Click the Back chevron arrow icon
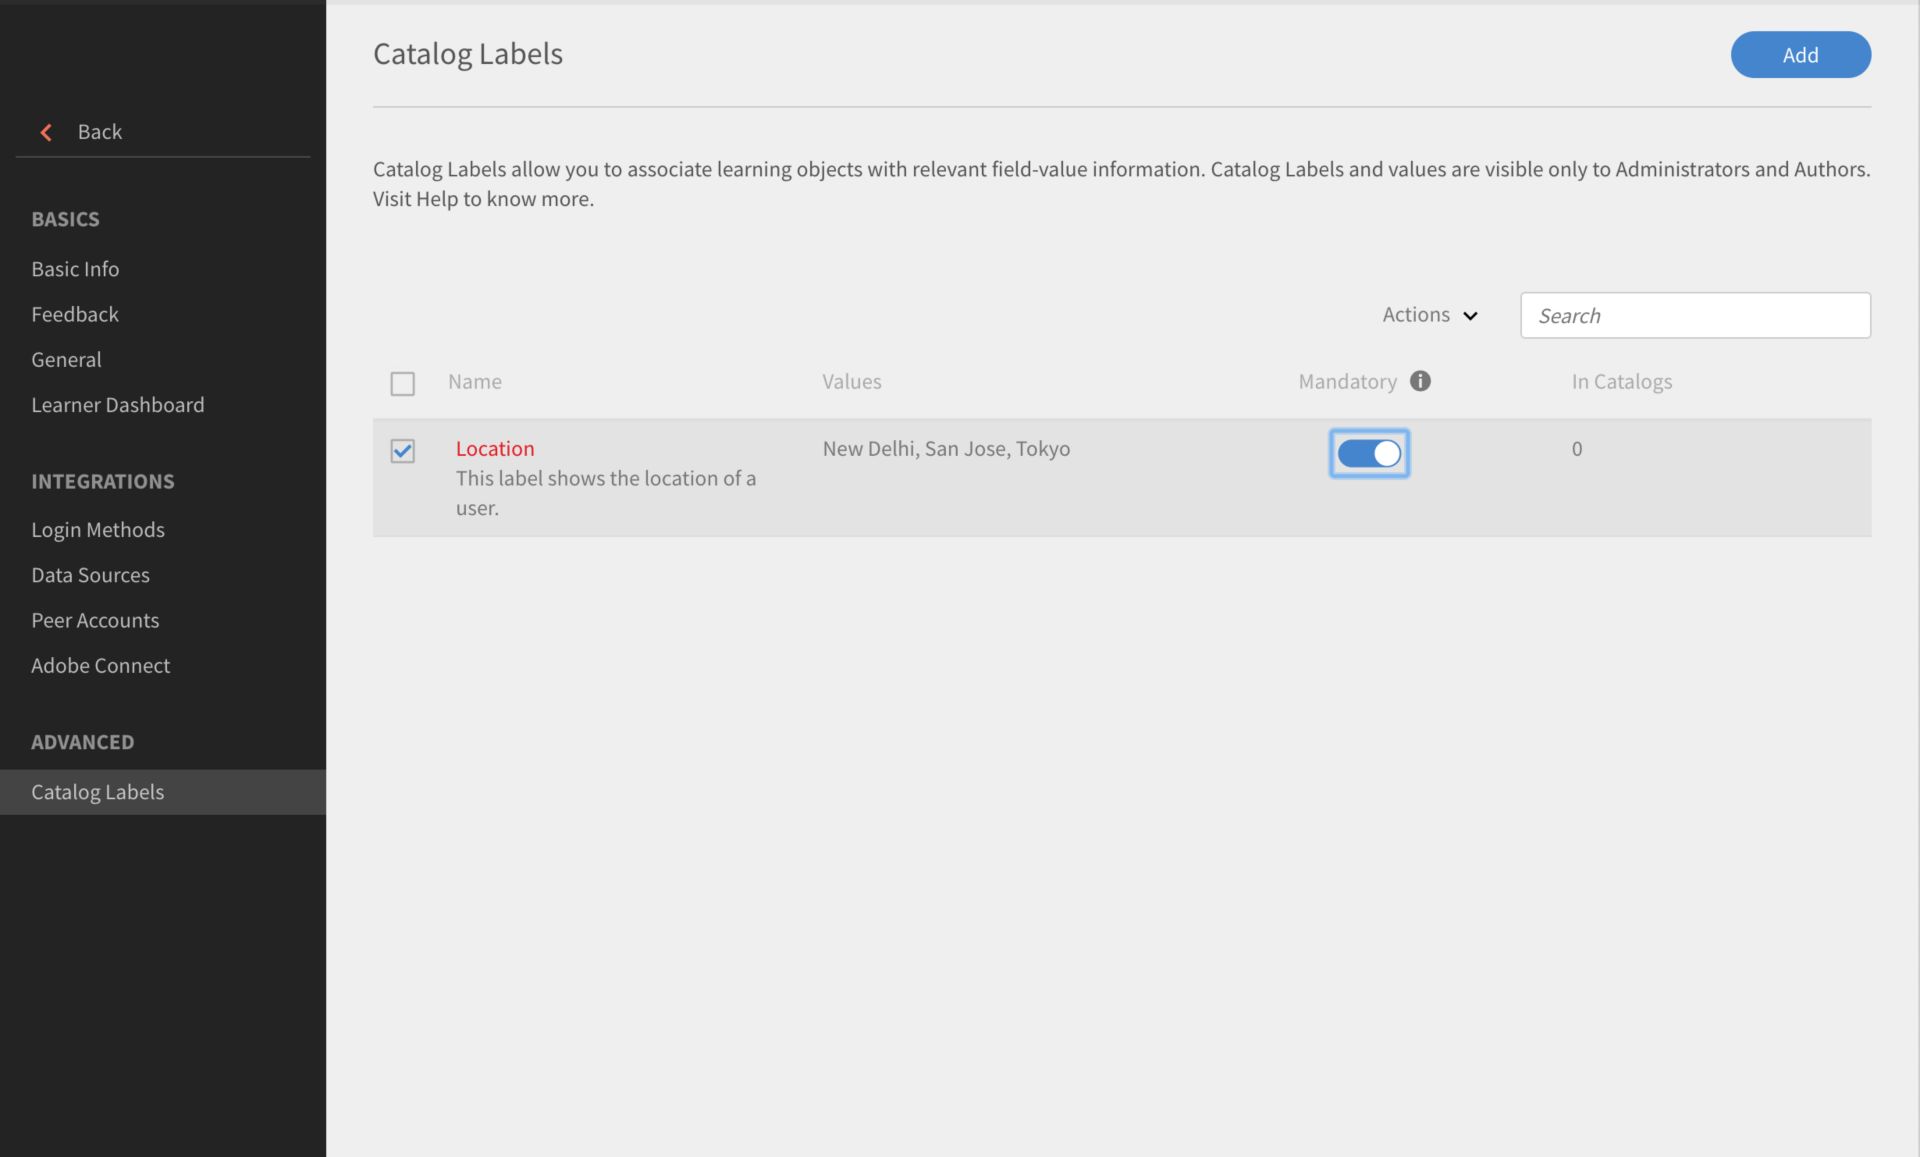 [x=46, y=132]
